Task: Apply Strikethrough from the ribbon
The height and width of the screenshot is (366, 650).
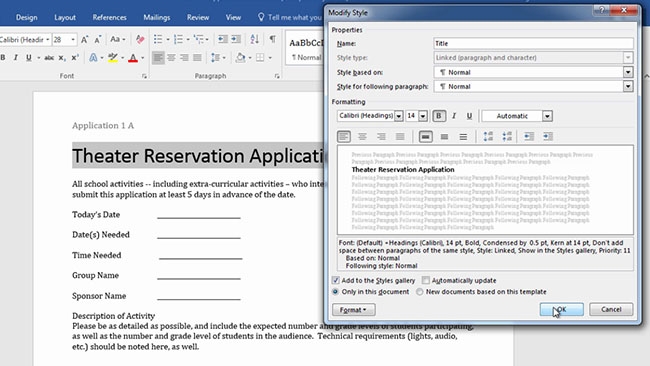Action: coord(49,58)
